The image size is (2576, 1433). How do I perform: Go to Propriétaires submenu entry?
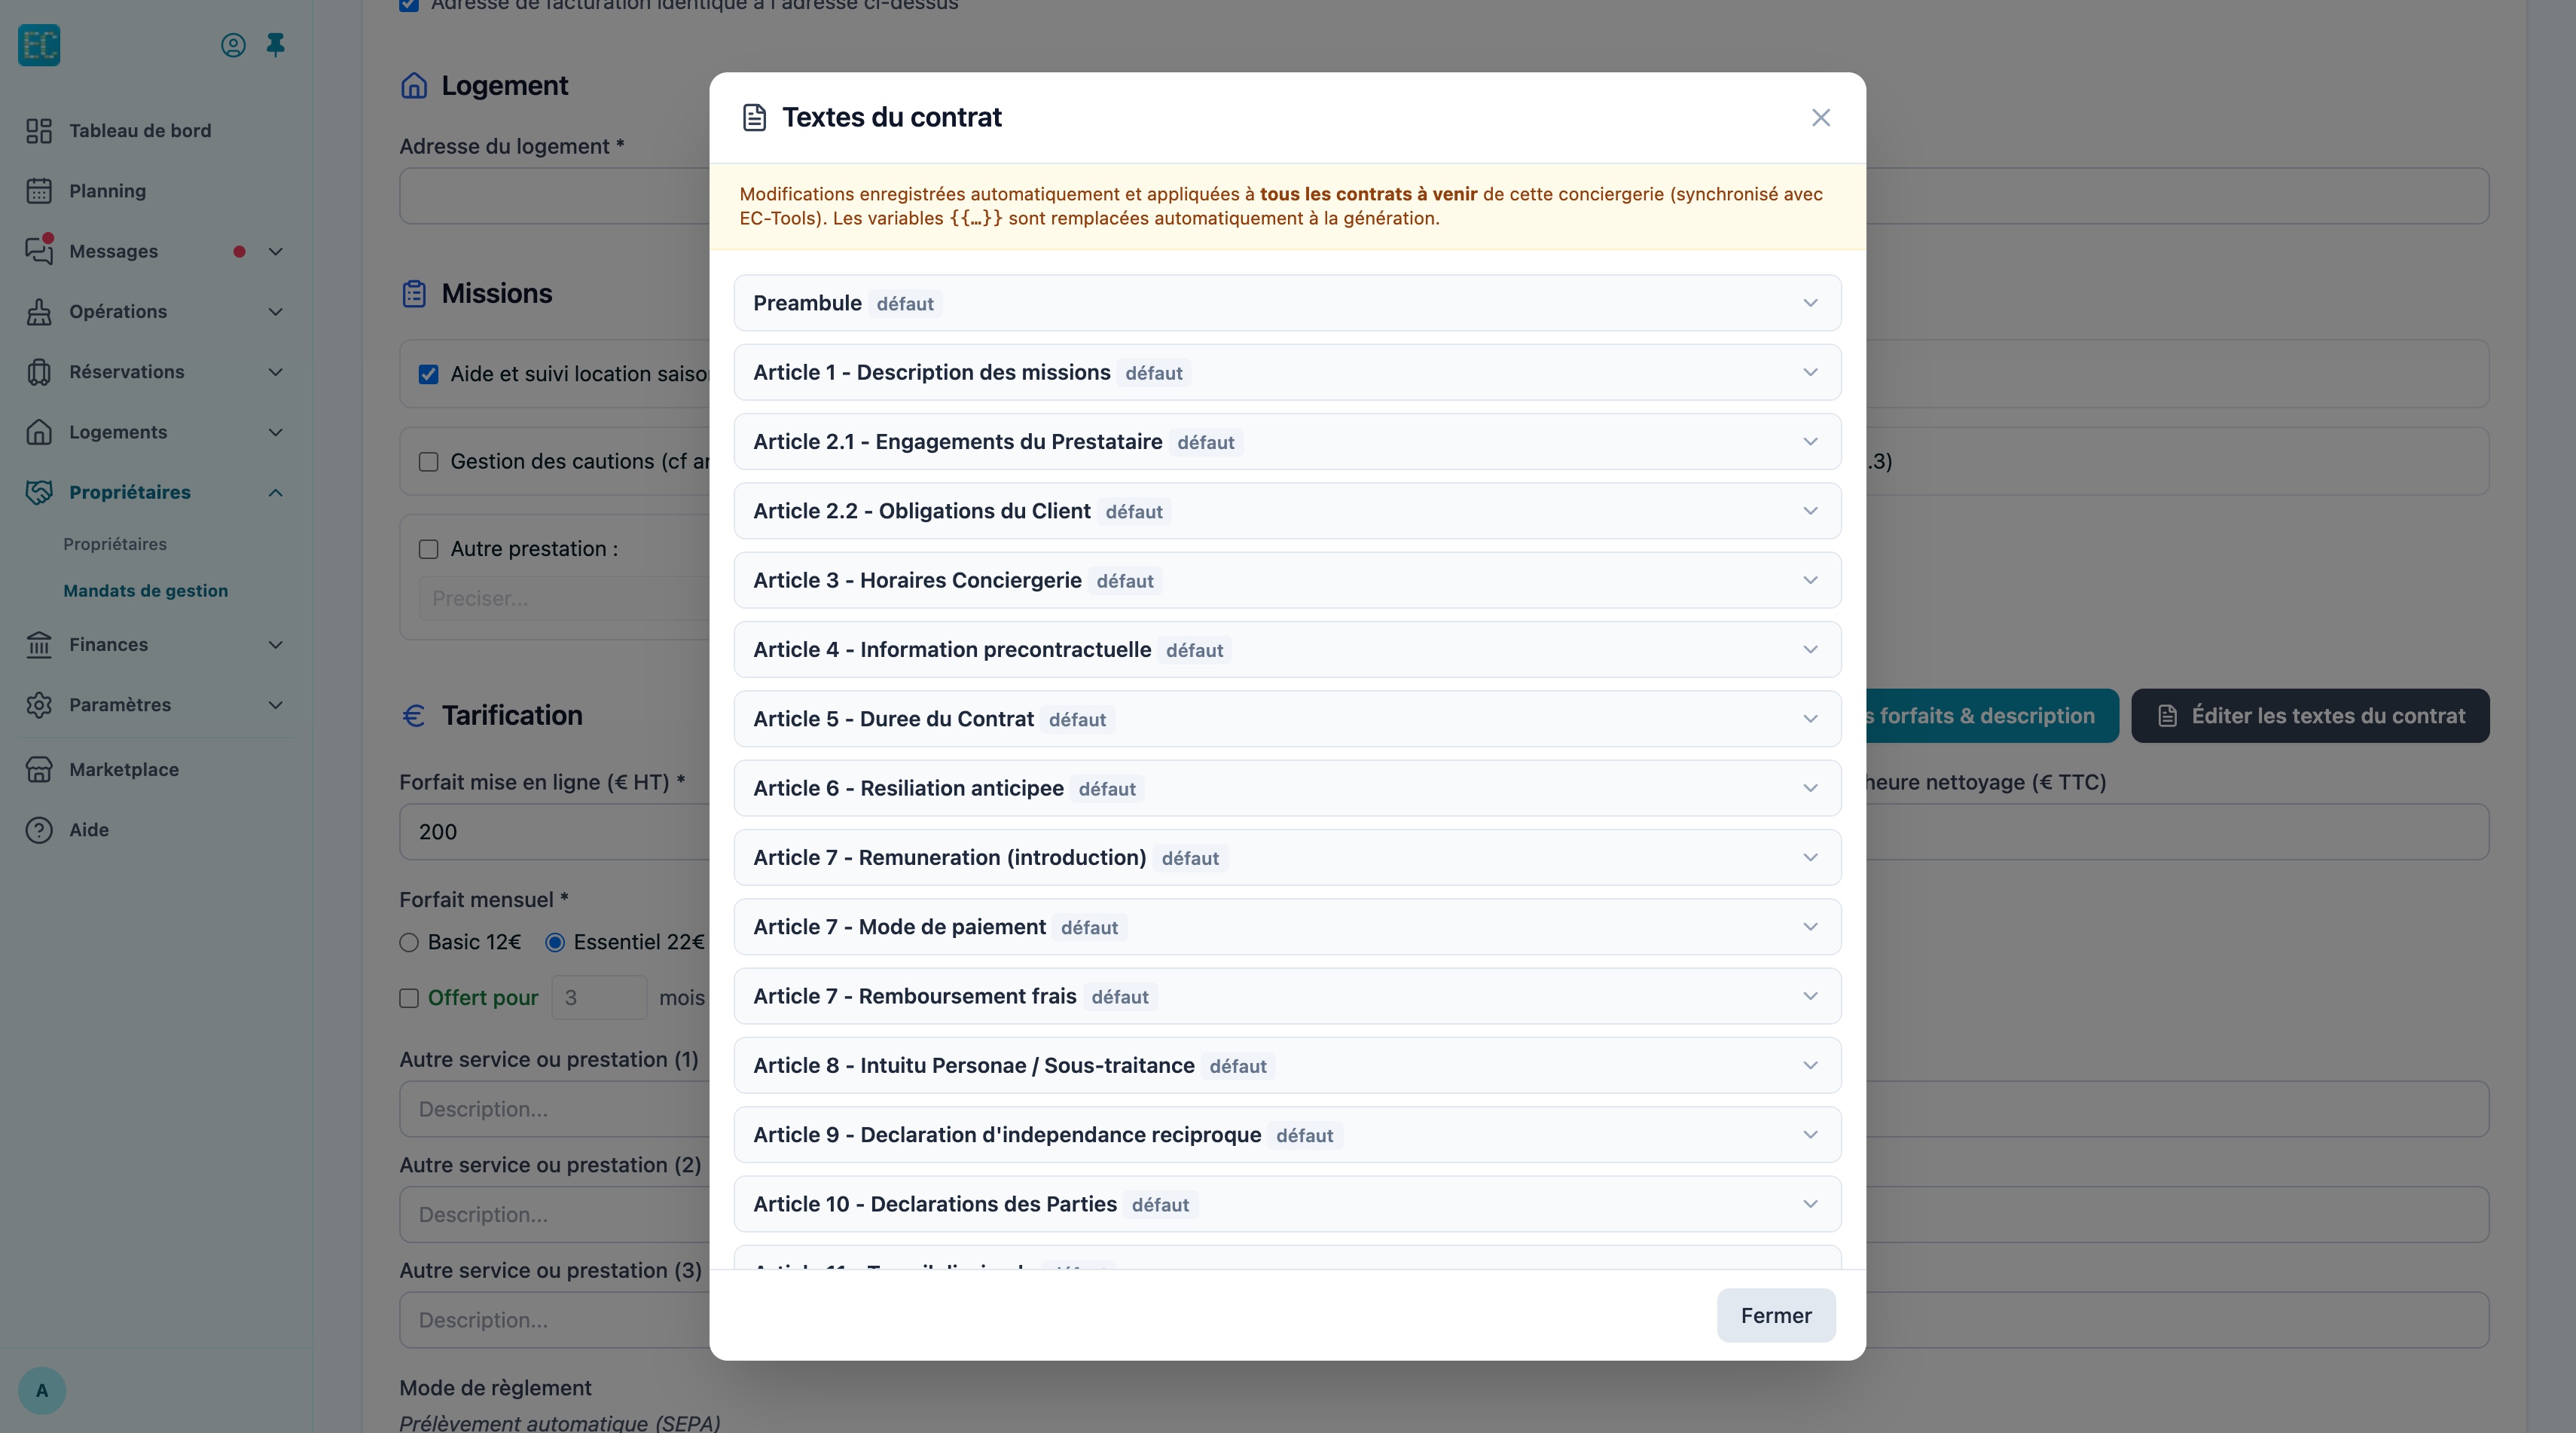click(115, 545)
